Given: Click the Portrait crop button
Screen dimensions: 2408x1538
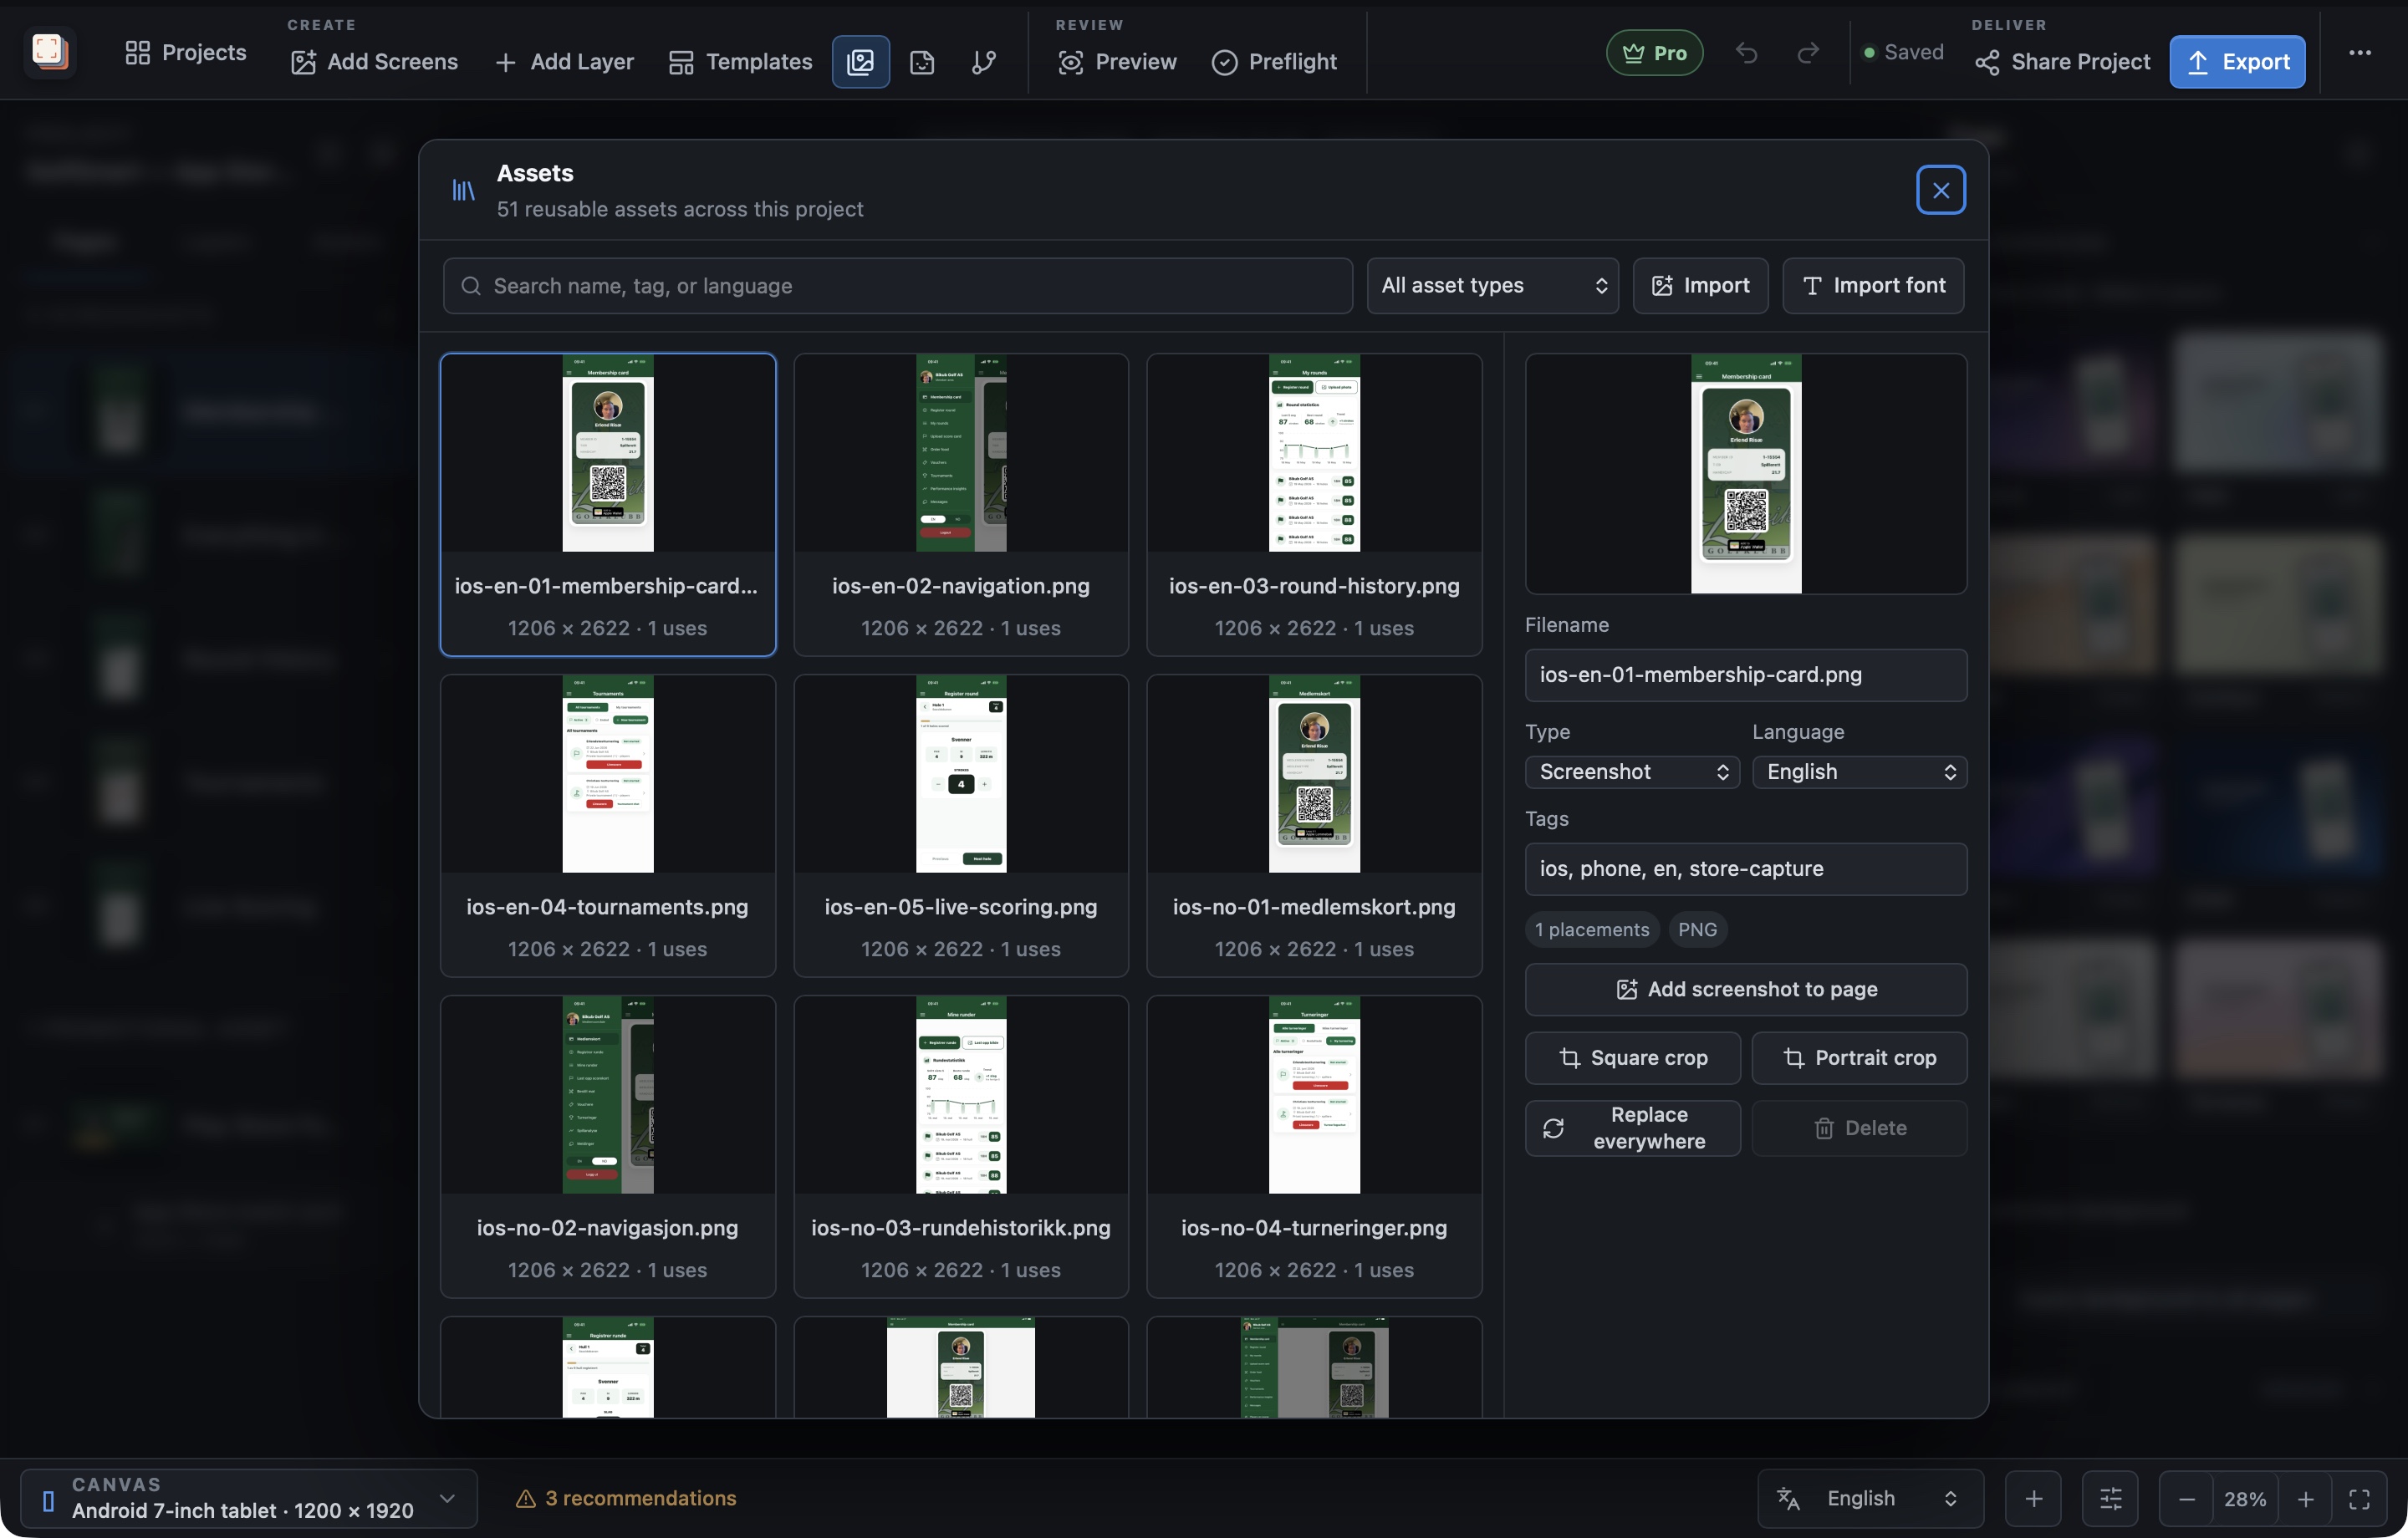Looking at the screenshot, I should tap(1859, 1058).
